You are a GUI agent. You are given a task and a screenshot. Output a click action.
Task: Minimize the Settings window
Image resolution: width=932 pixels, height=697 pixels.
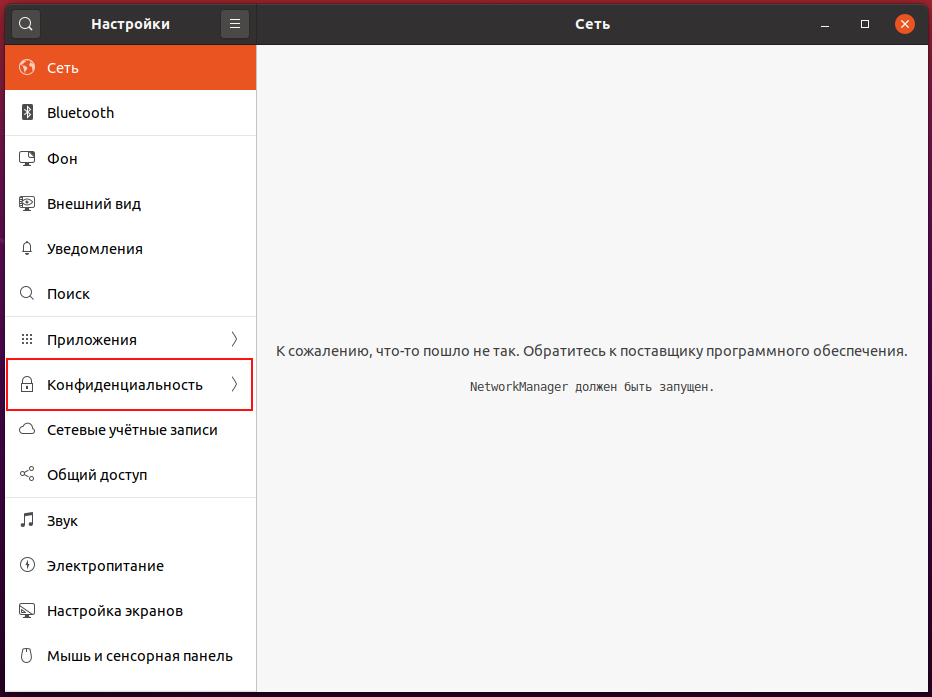pyautogui.click(x=824, y=24)
